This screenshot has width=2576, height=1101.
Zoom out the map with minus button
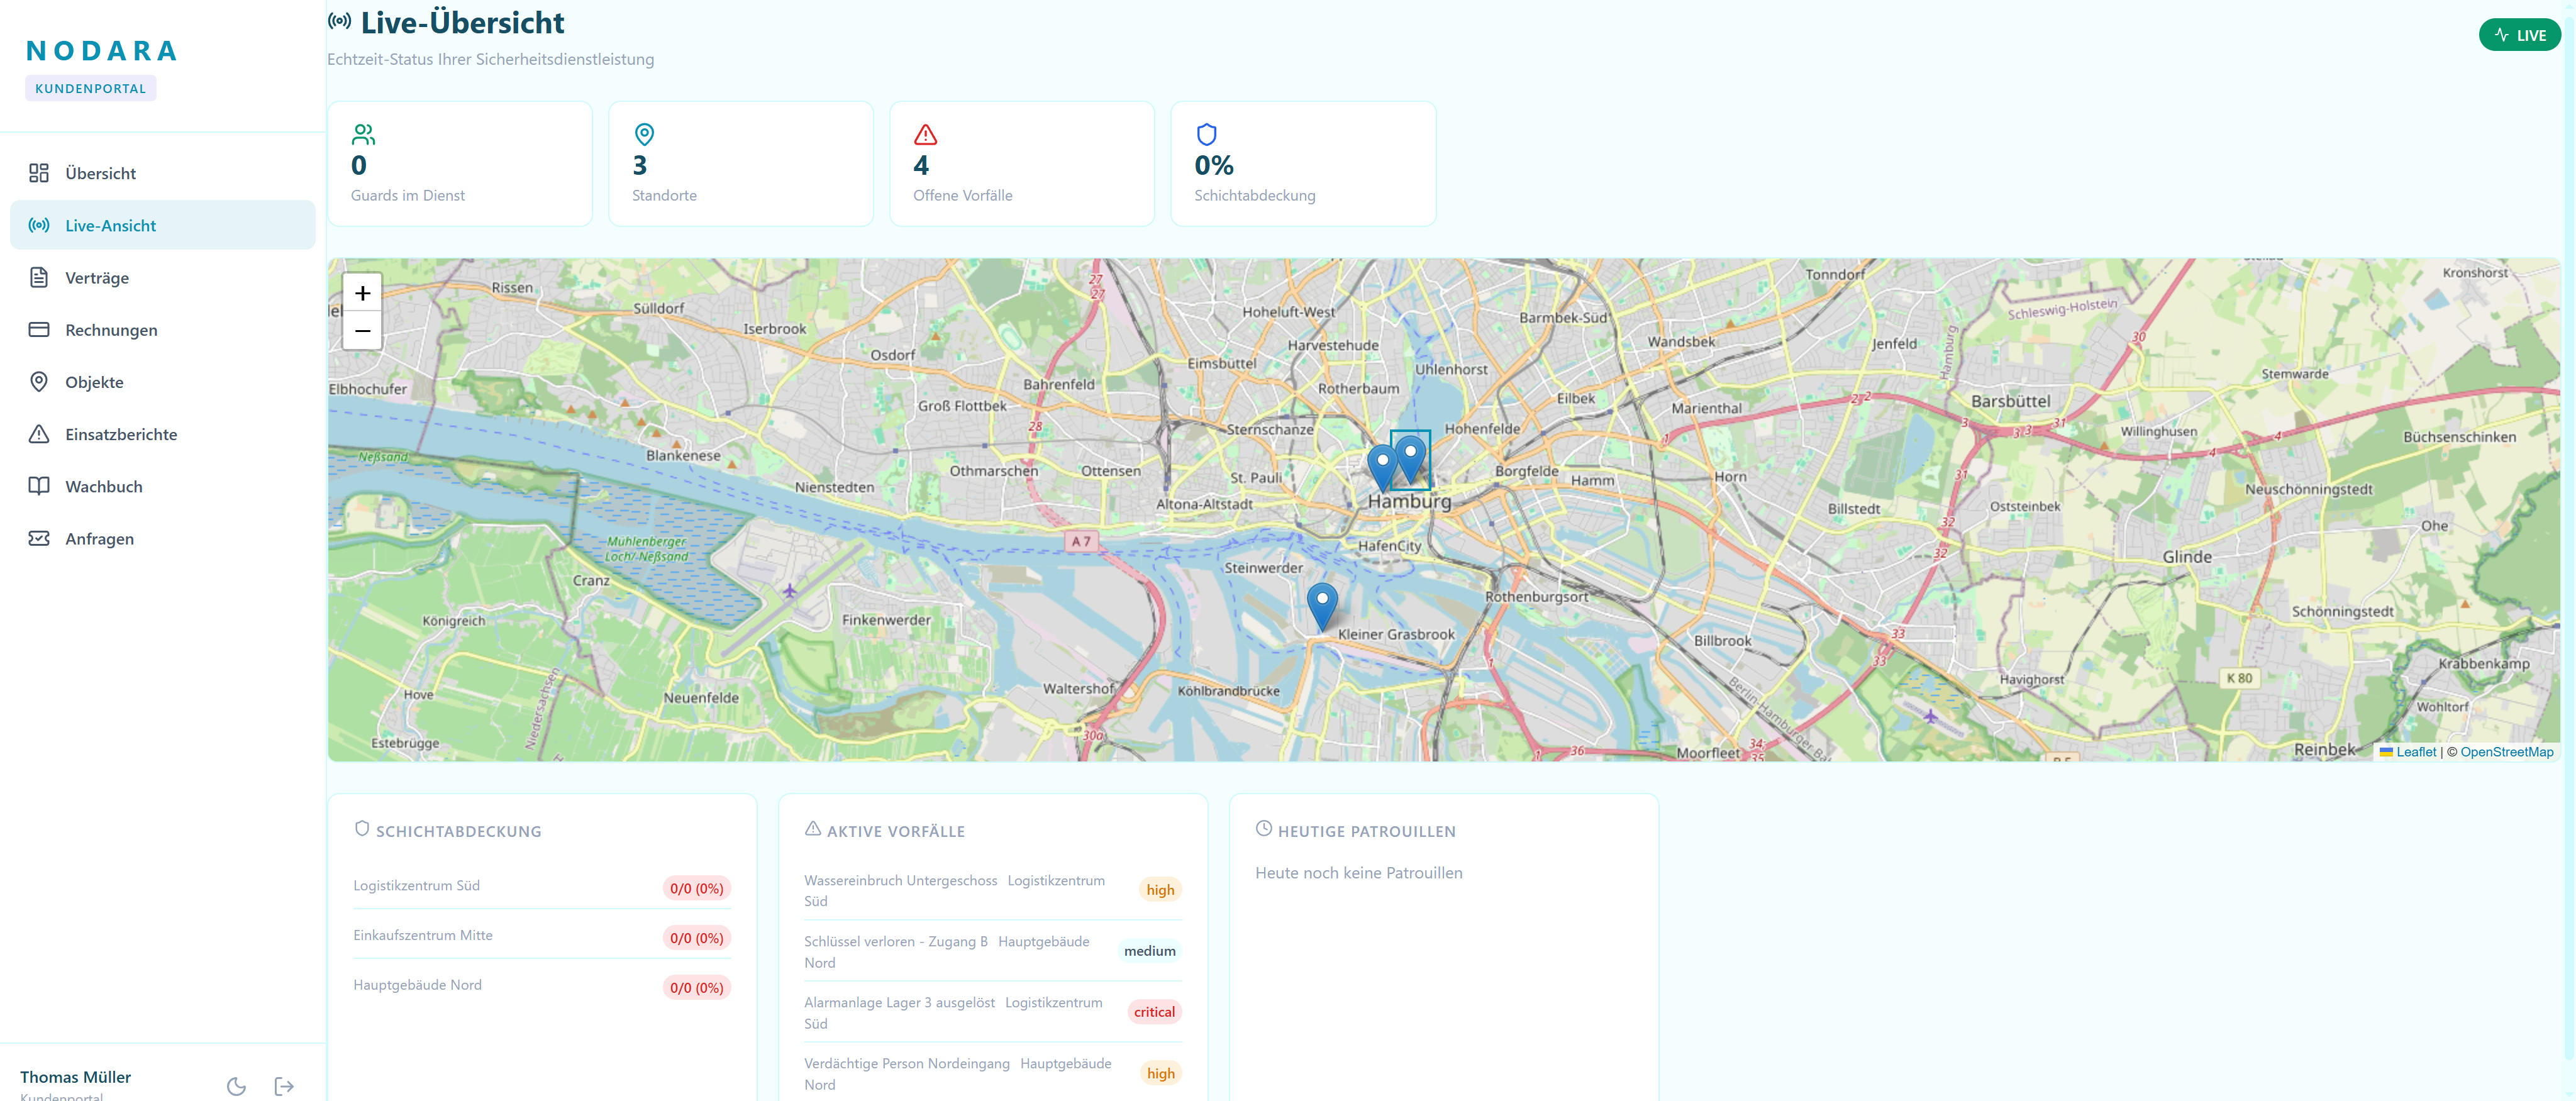click(362, 331)
